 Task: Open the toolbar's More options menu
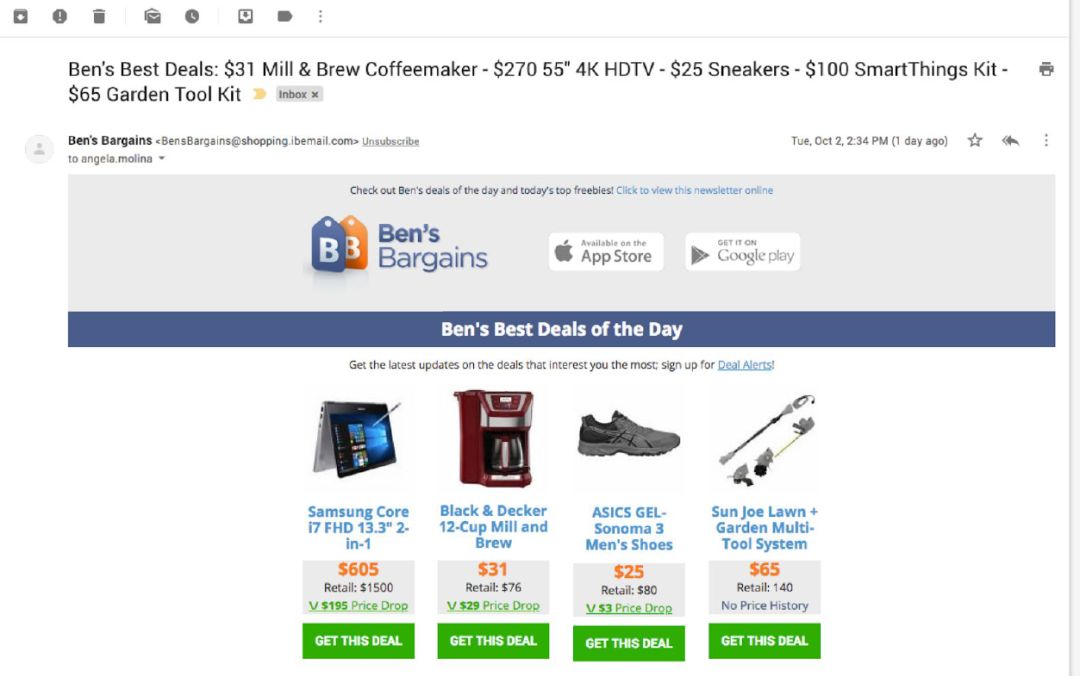(x=320, y=16)
